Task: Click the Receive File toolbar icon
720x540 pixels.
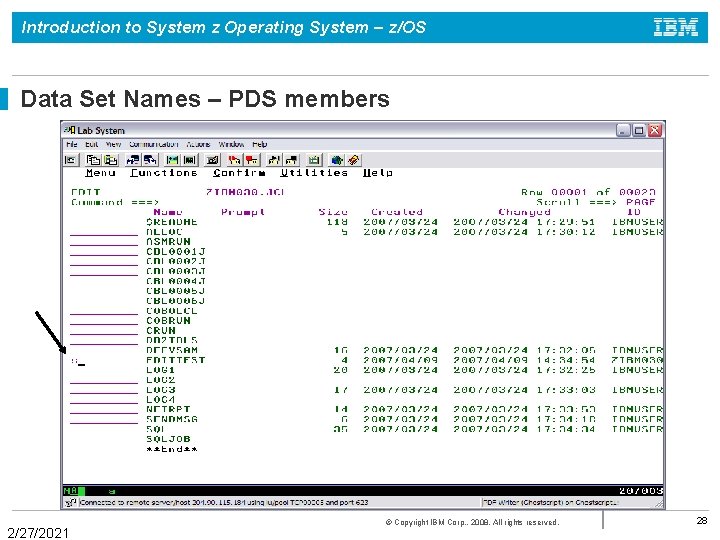Action: (150, 160)
